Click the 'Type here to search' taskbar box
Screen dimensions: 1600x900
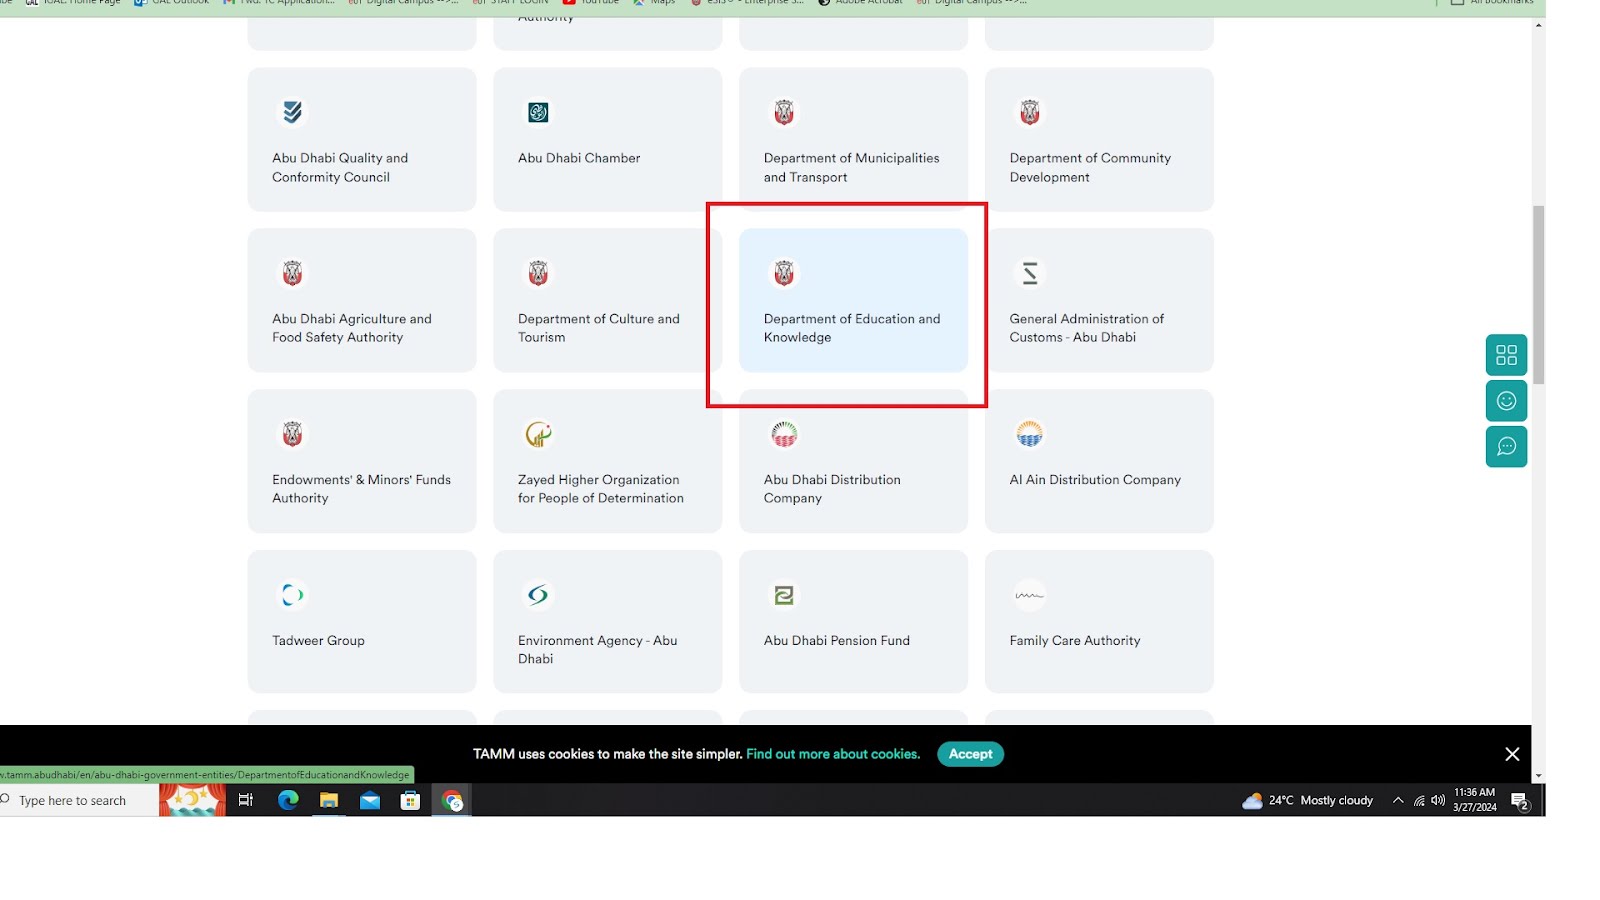pyautogui.click(x=79, y=800)
